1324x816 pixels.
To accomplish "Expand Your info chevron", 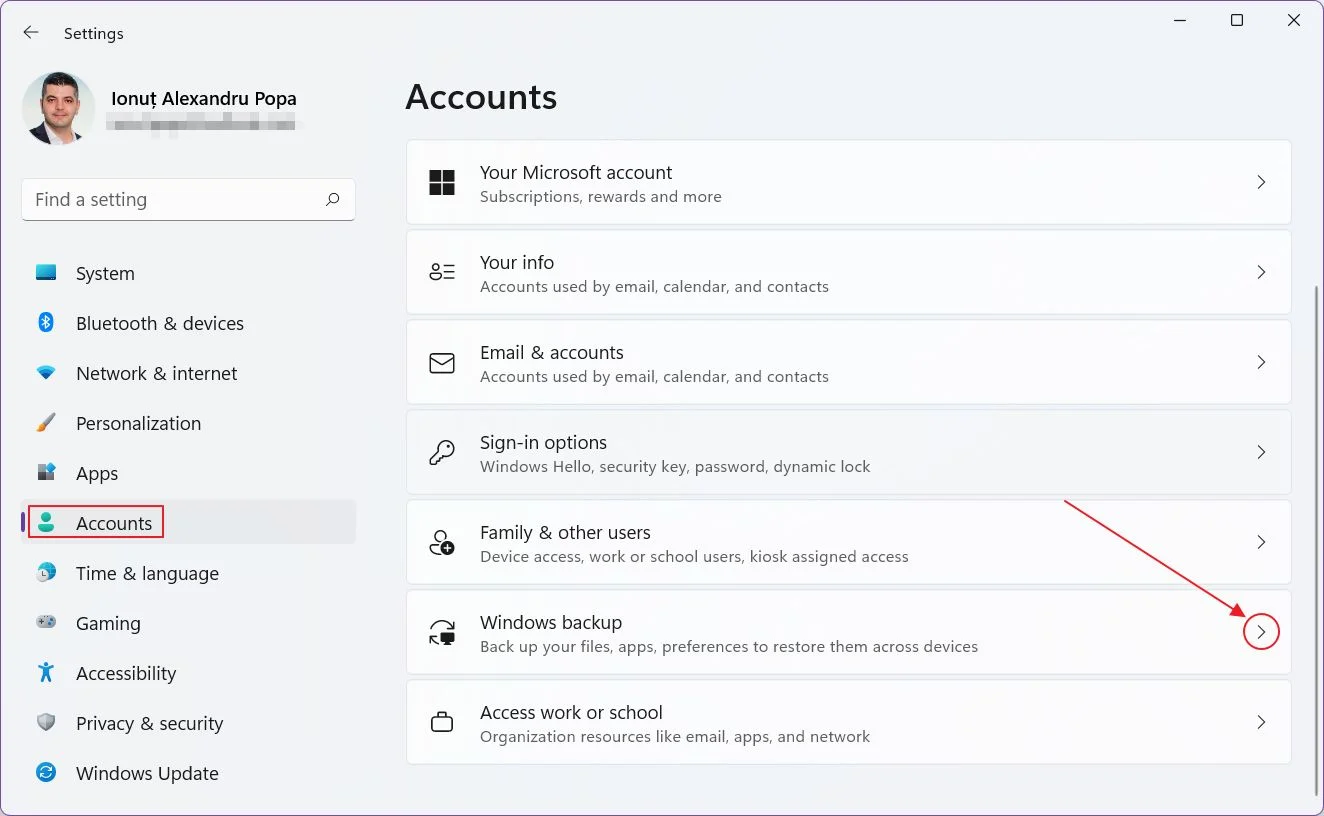I will click(1261, 272).
